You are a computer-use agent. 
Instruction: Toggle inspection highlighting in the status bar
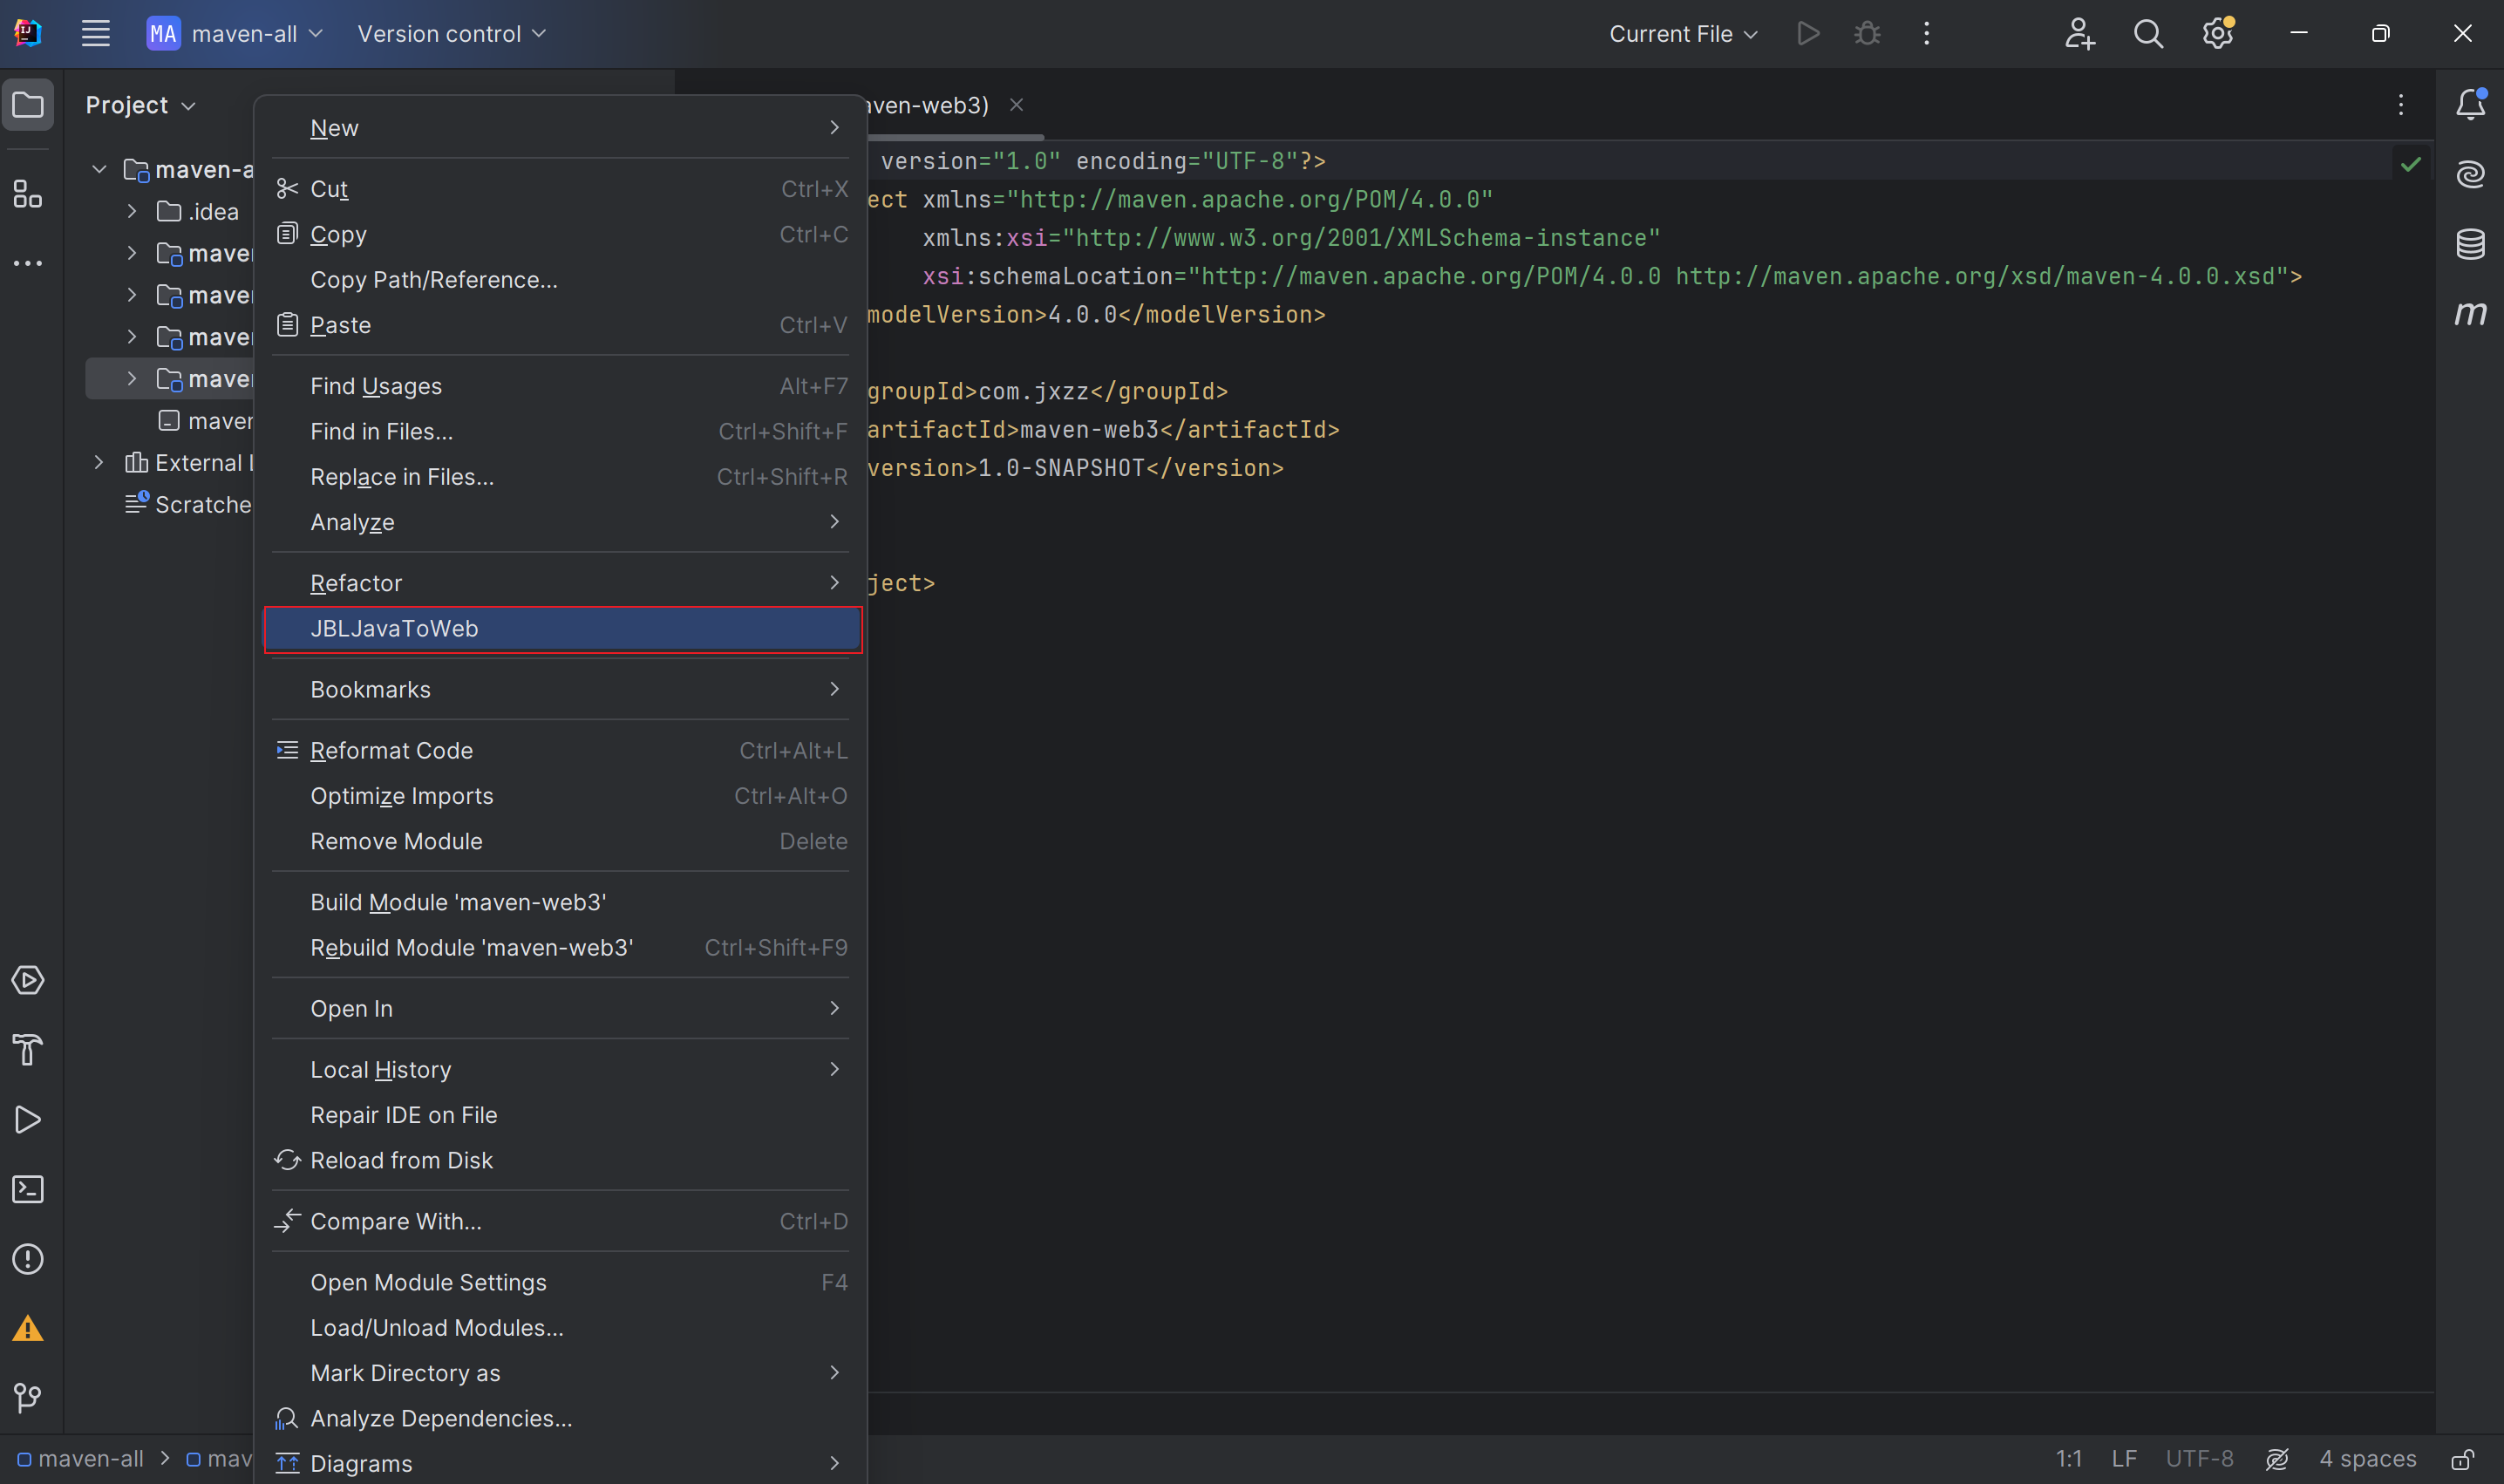pos(2279,1458)
